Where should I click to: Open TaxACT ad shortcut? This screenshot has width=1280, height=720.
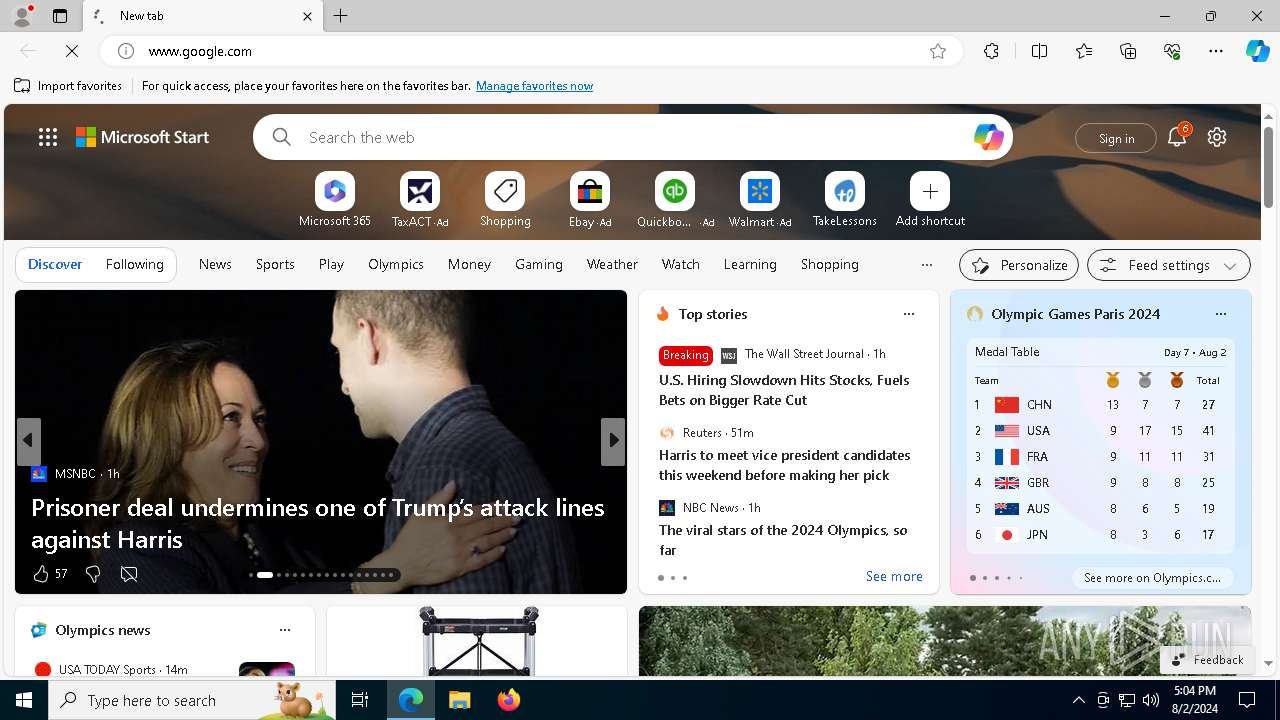click(420, 199)
